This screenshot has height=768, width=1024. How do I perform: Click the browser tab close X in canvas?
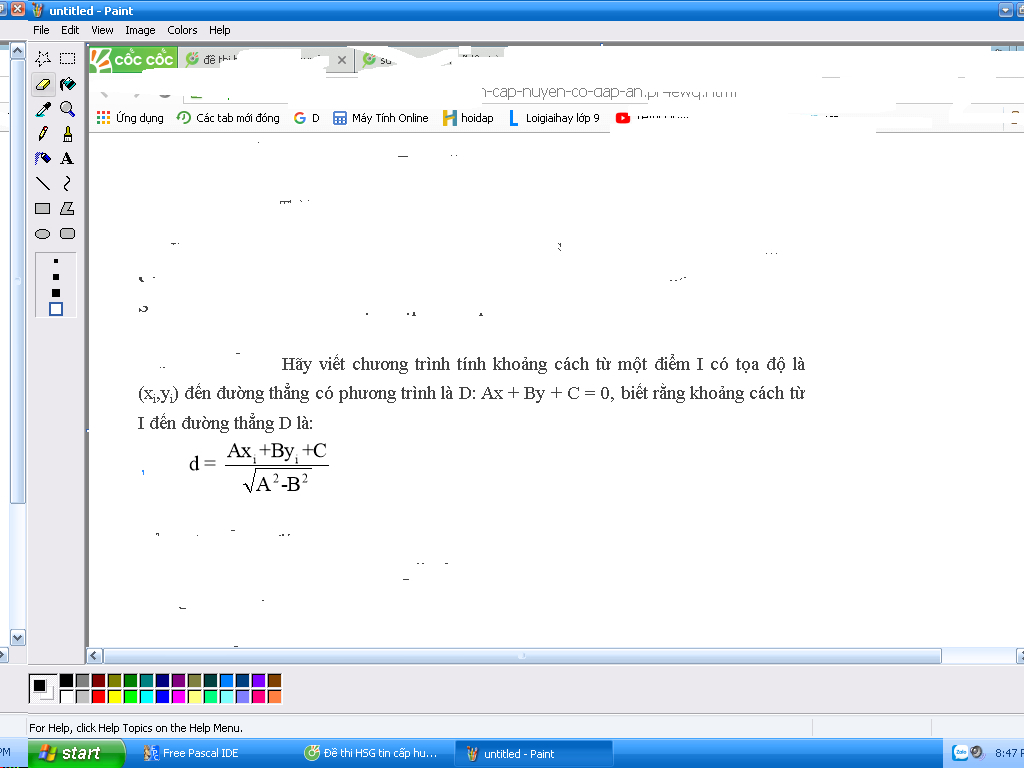(342, 60)
